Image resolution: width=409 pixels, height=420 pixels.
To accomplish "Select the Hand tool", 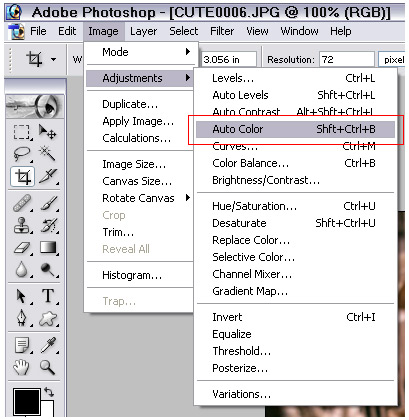I will point(22,367).
